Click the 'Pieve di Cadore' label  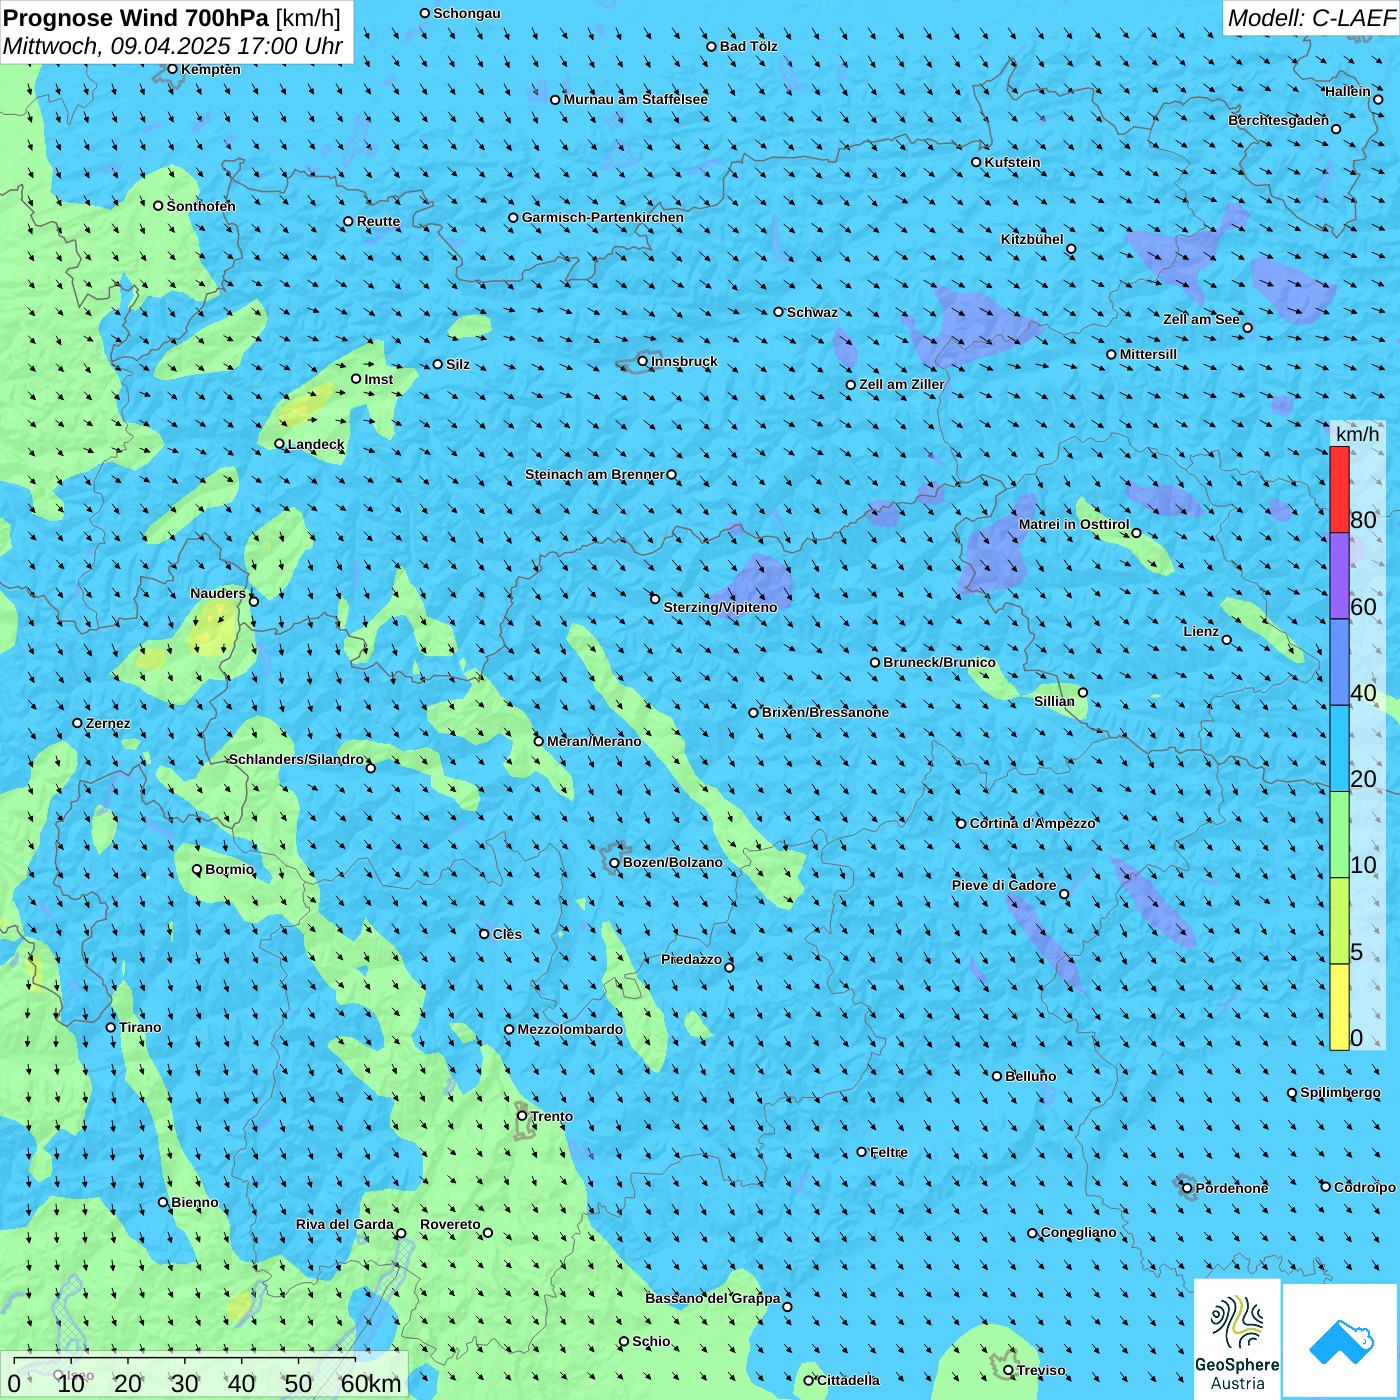coord(1004,885)
